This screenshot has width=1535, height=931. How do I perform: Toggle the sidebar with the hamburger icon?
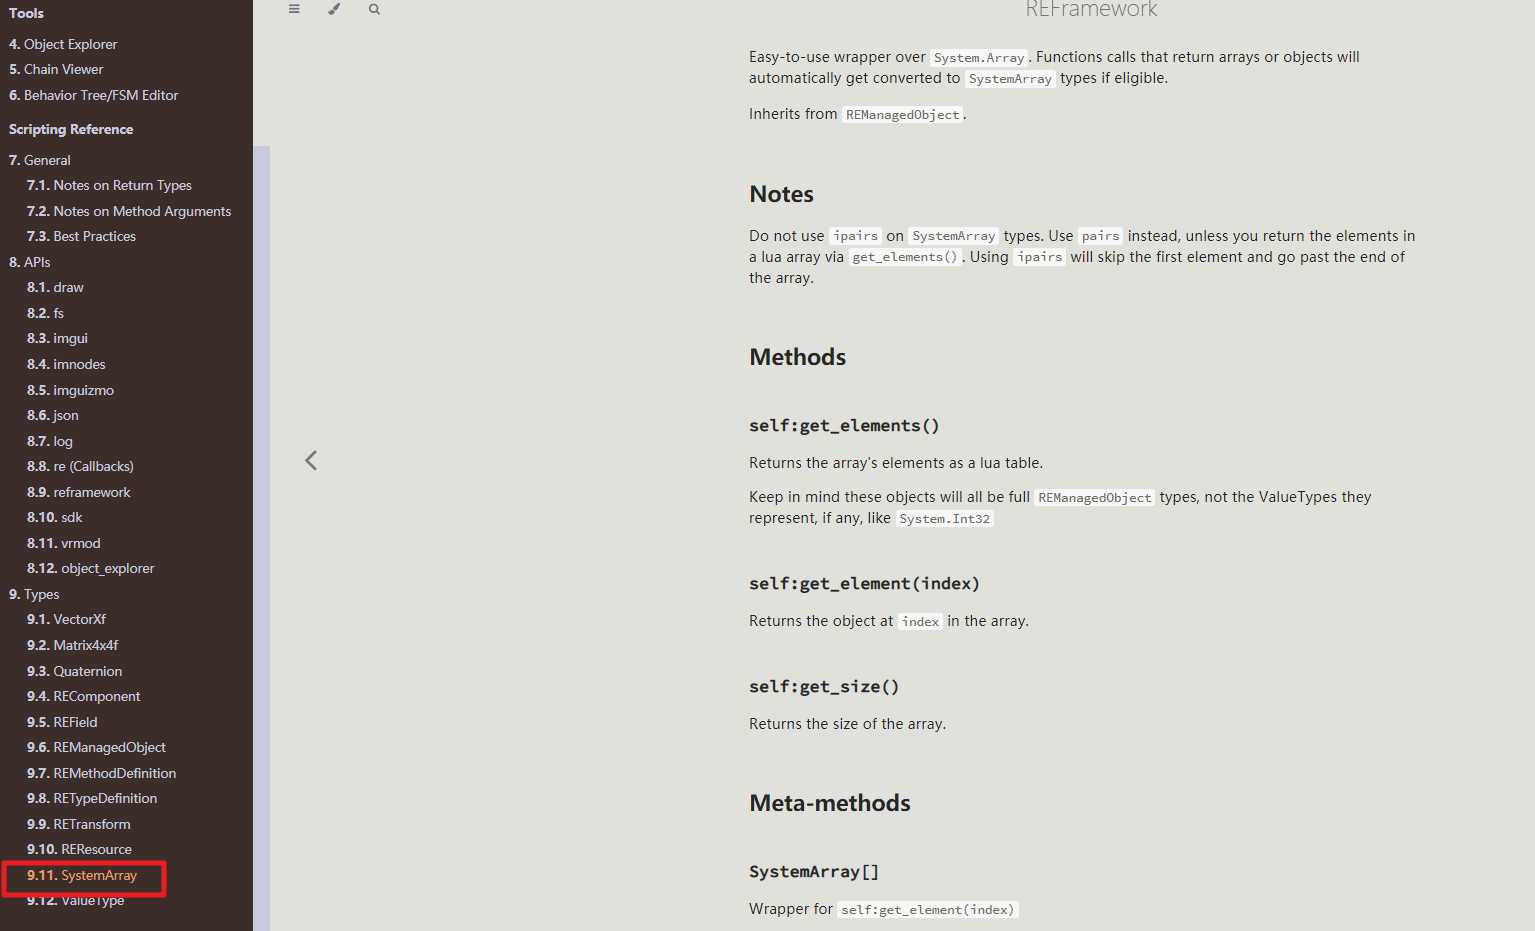pyautogui.click(x=294, y=9)
